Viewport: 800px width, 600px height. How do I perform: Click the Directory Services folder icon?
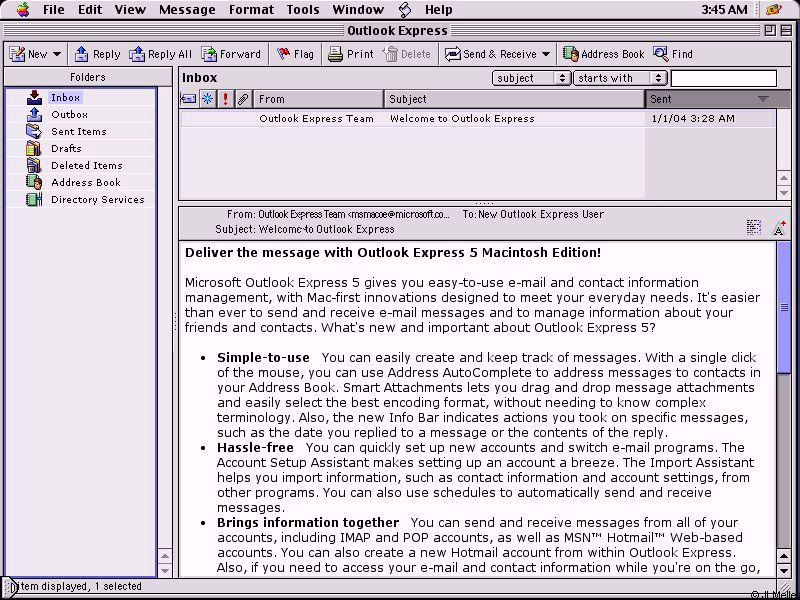(34, 199)
